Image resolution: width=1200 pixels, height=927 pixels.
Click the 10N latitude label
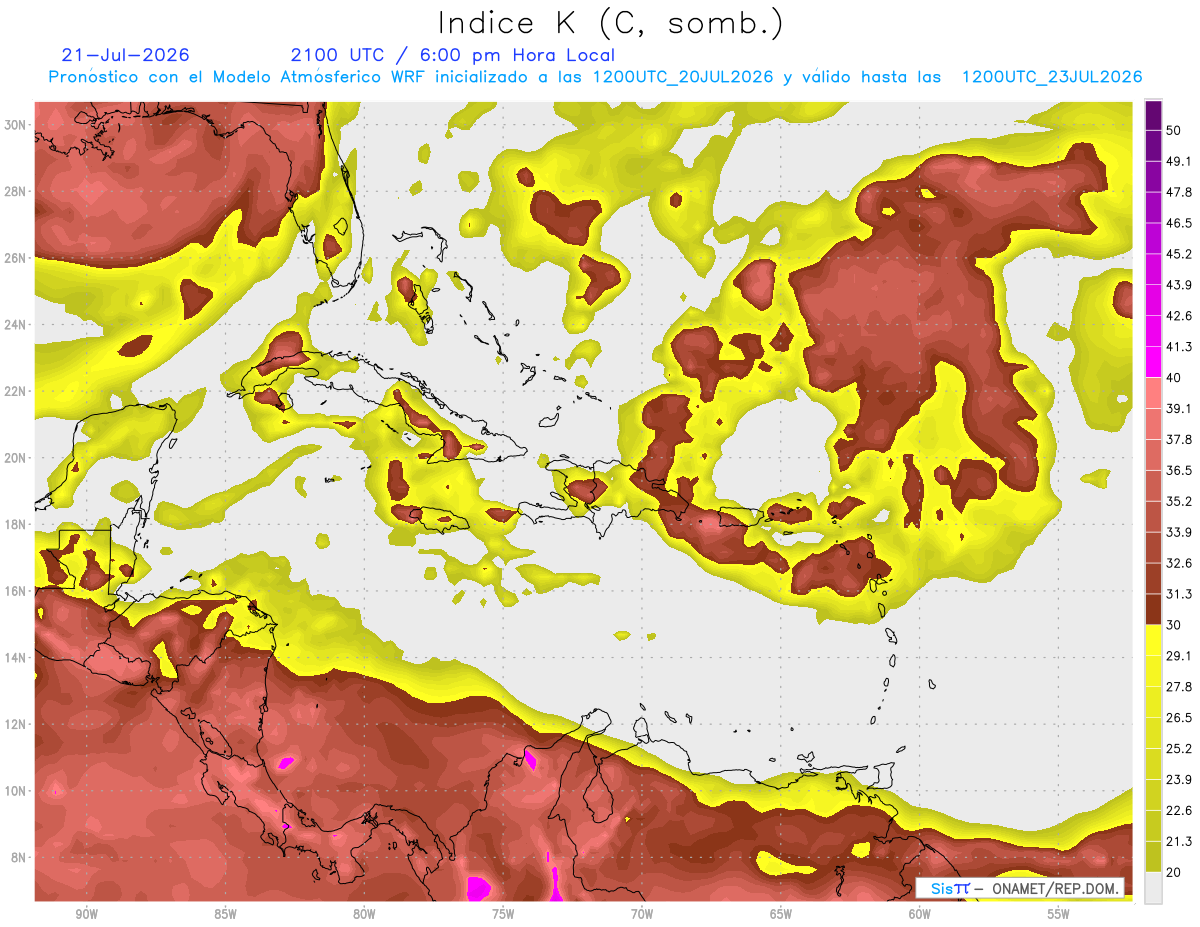[x=15, y=791]
